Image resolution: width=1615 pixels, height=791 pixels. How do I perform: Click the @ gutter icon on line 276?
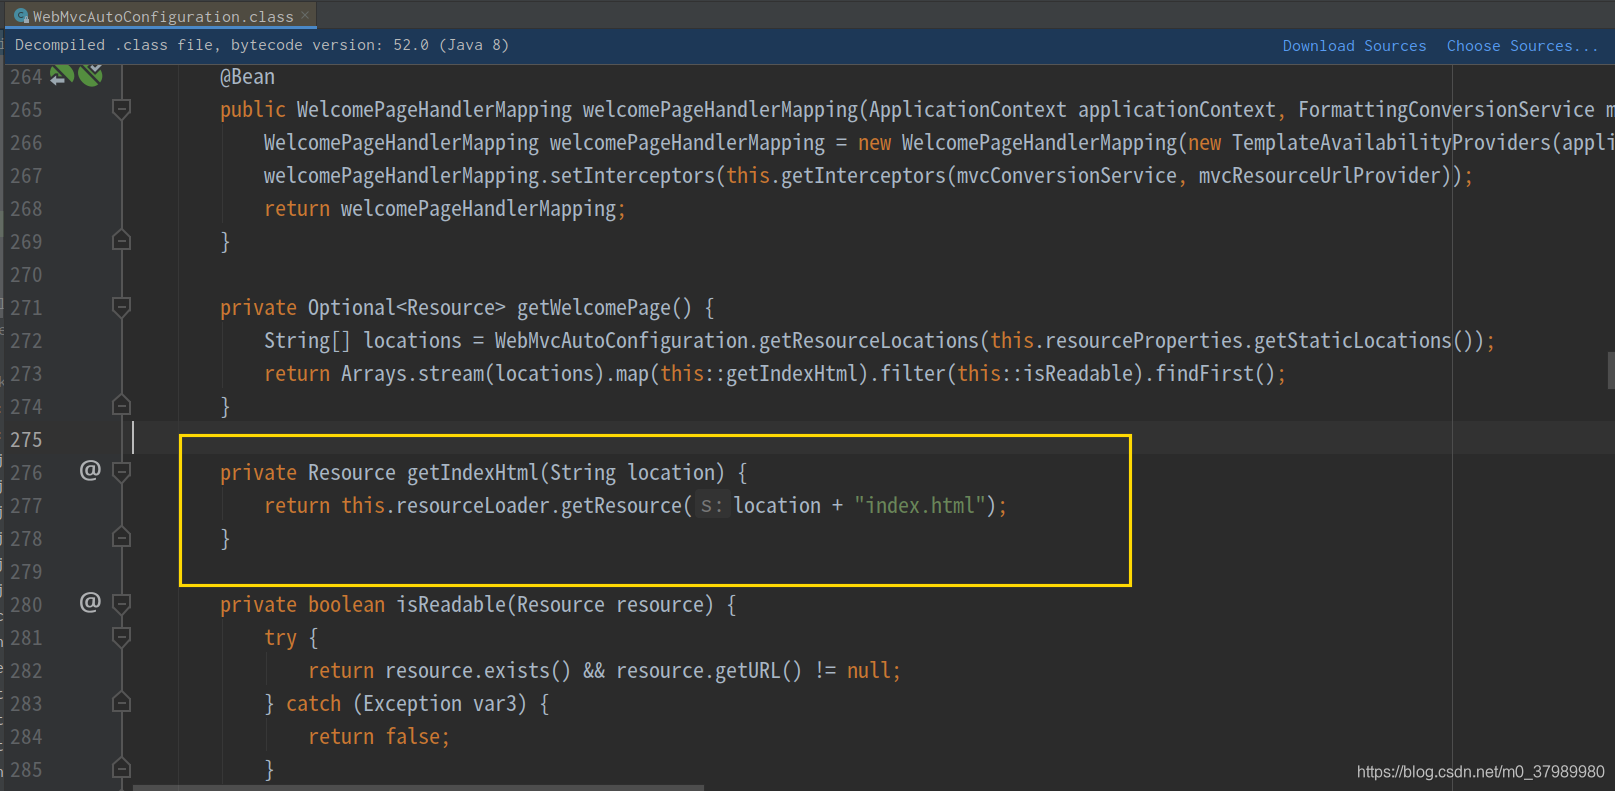pos(90,470)
